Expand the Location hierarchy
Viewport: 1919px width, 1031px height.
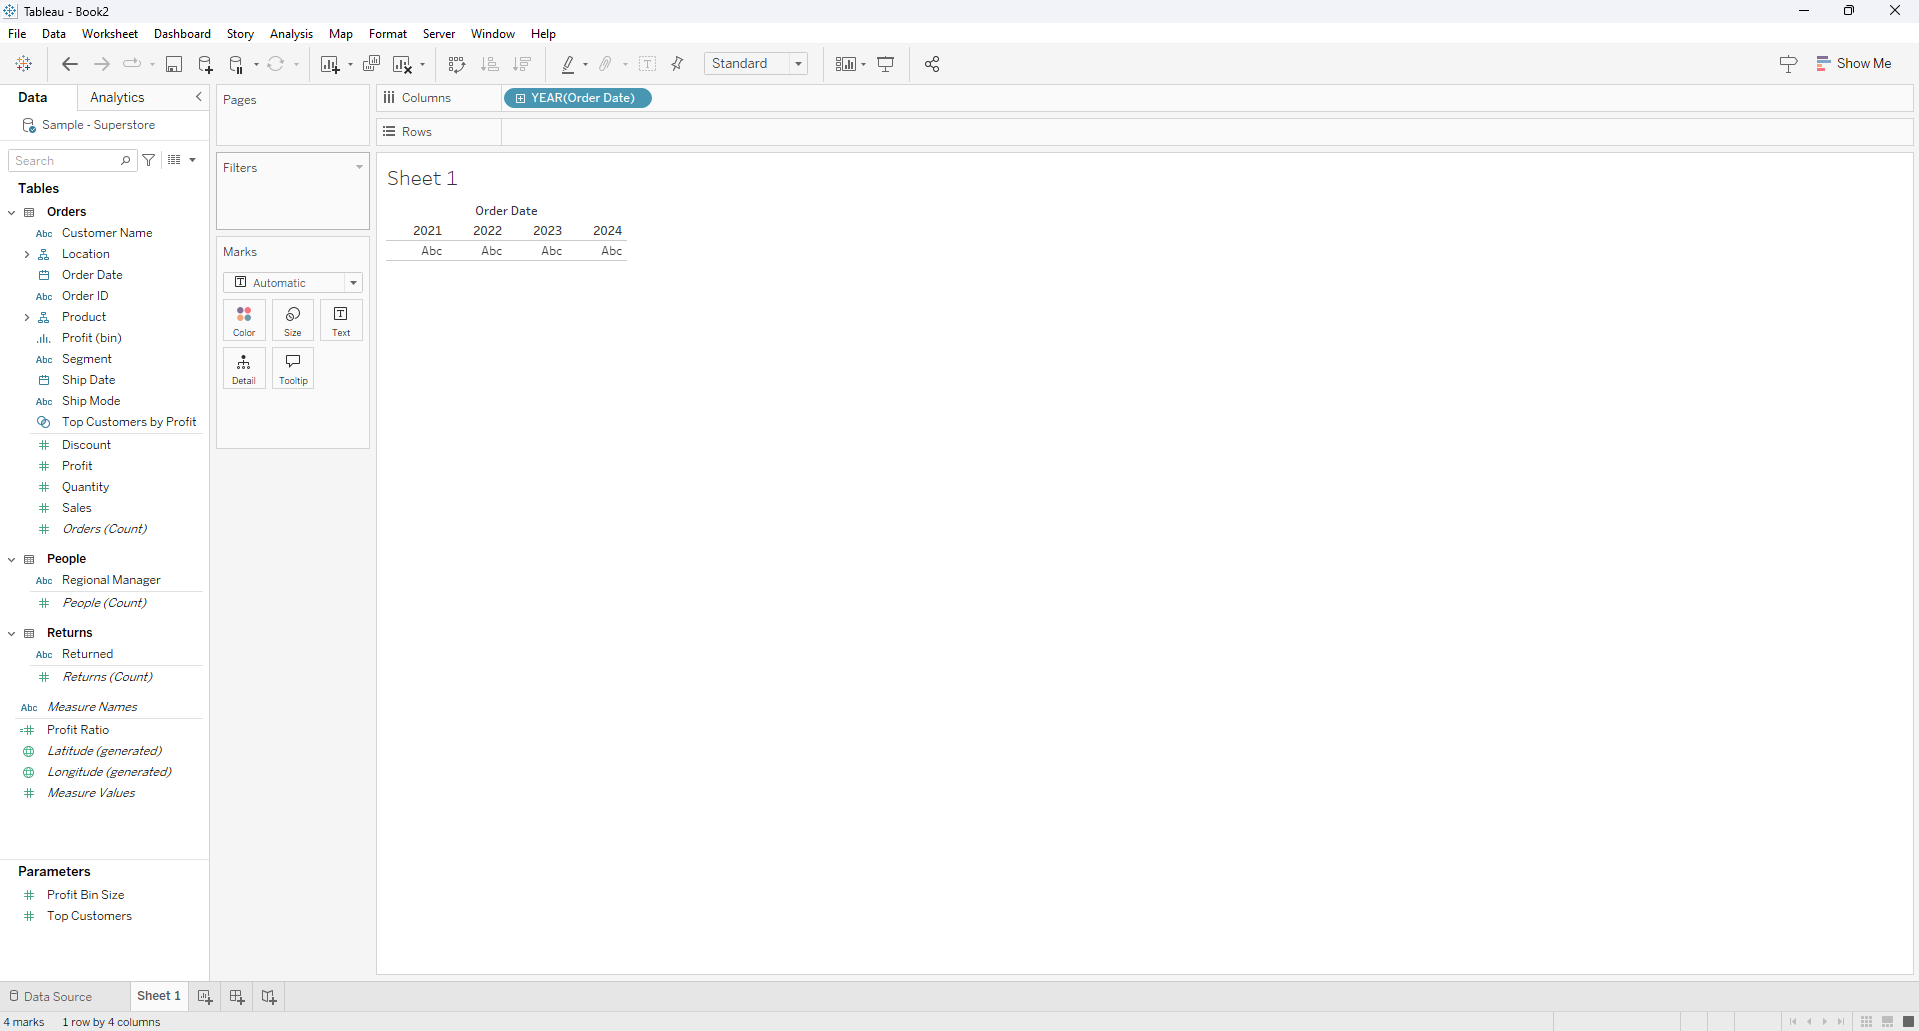tap(27, 254)
